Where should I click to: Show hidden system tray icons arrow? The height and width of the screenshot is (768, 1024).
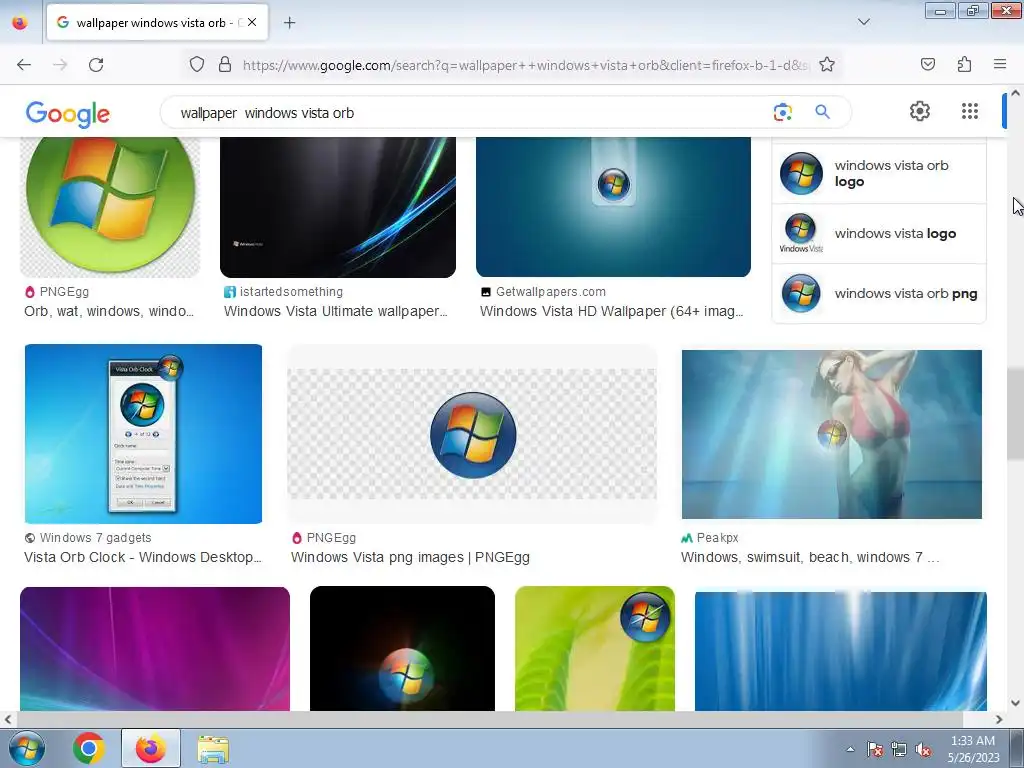850,749
